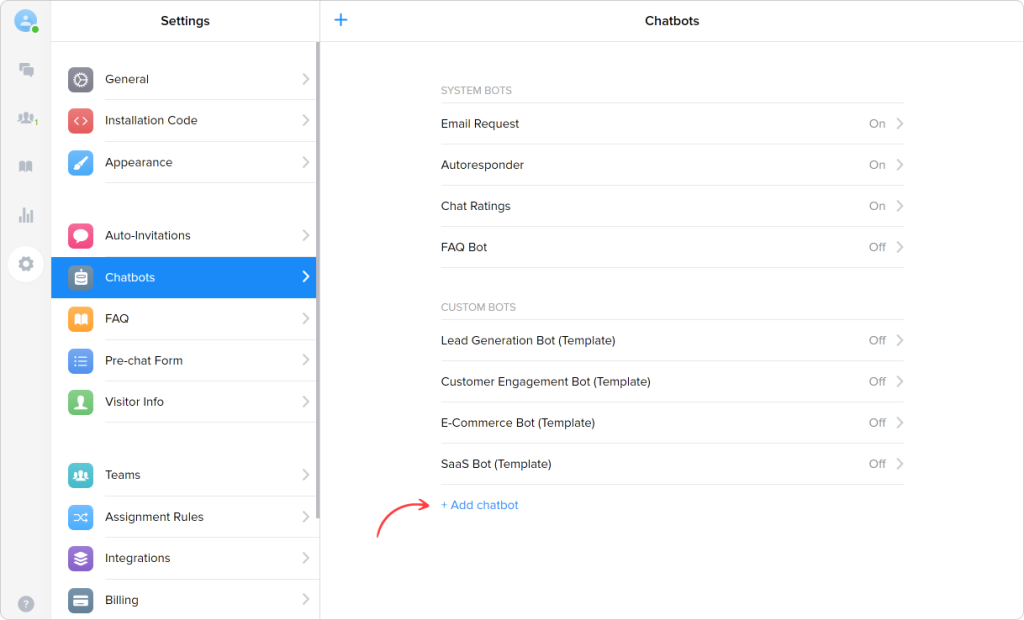The image size is (1024, 620).
Task: Click the Installation Code angle-brackets icon
Action: point(80,120)
